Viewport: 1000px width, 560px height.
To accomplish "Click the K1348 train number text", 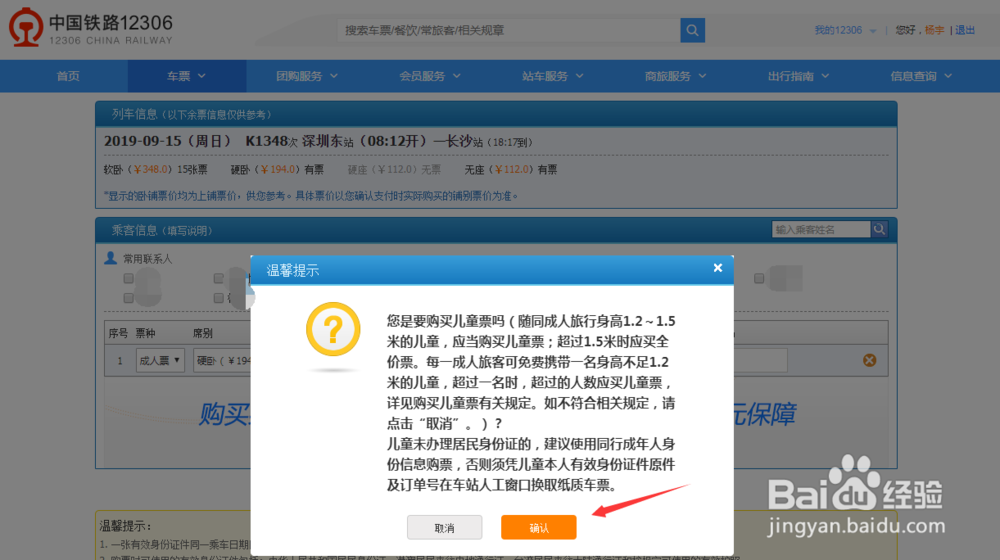I will pyautogui.click(x=267, y=141).
